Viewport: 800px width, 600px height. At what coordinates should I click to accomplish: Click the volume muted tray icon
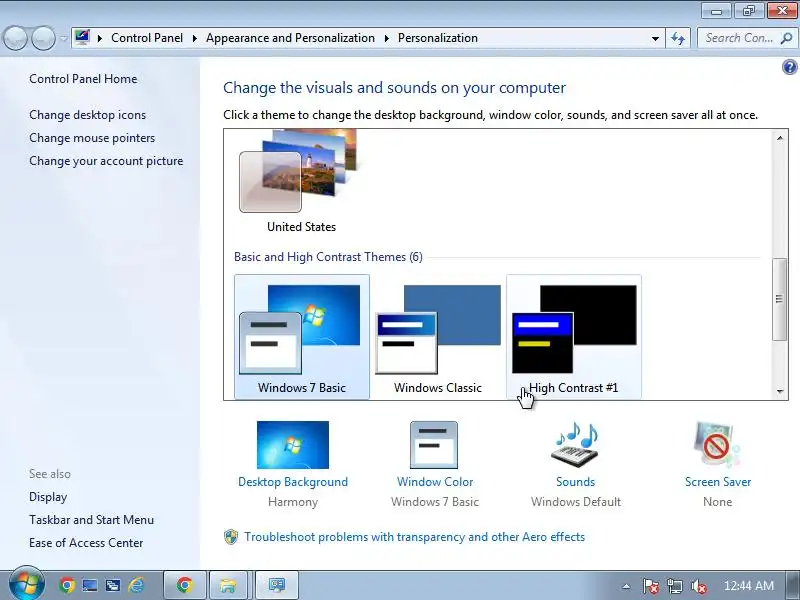coord(698,586)
